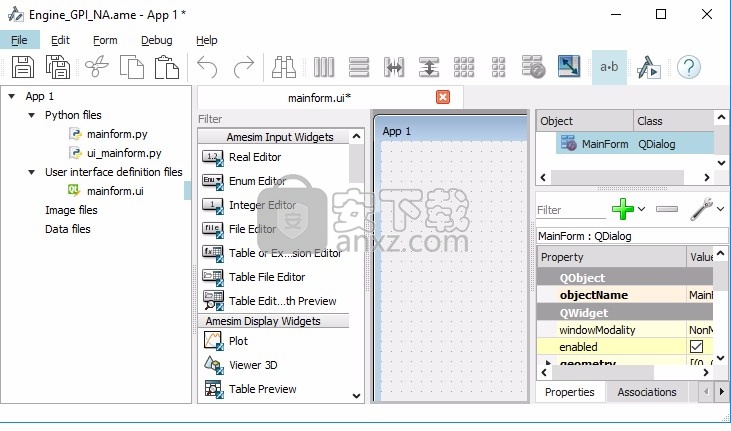Image resolution: width=731 pixels, height=431 pixels.
Task: Switch to the Associations tab
Action: [x=646, y=392]
